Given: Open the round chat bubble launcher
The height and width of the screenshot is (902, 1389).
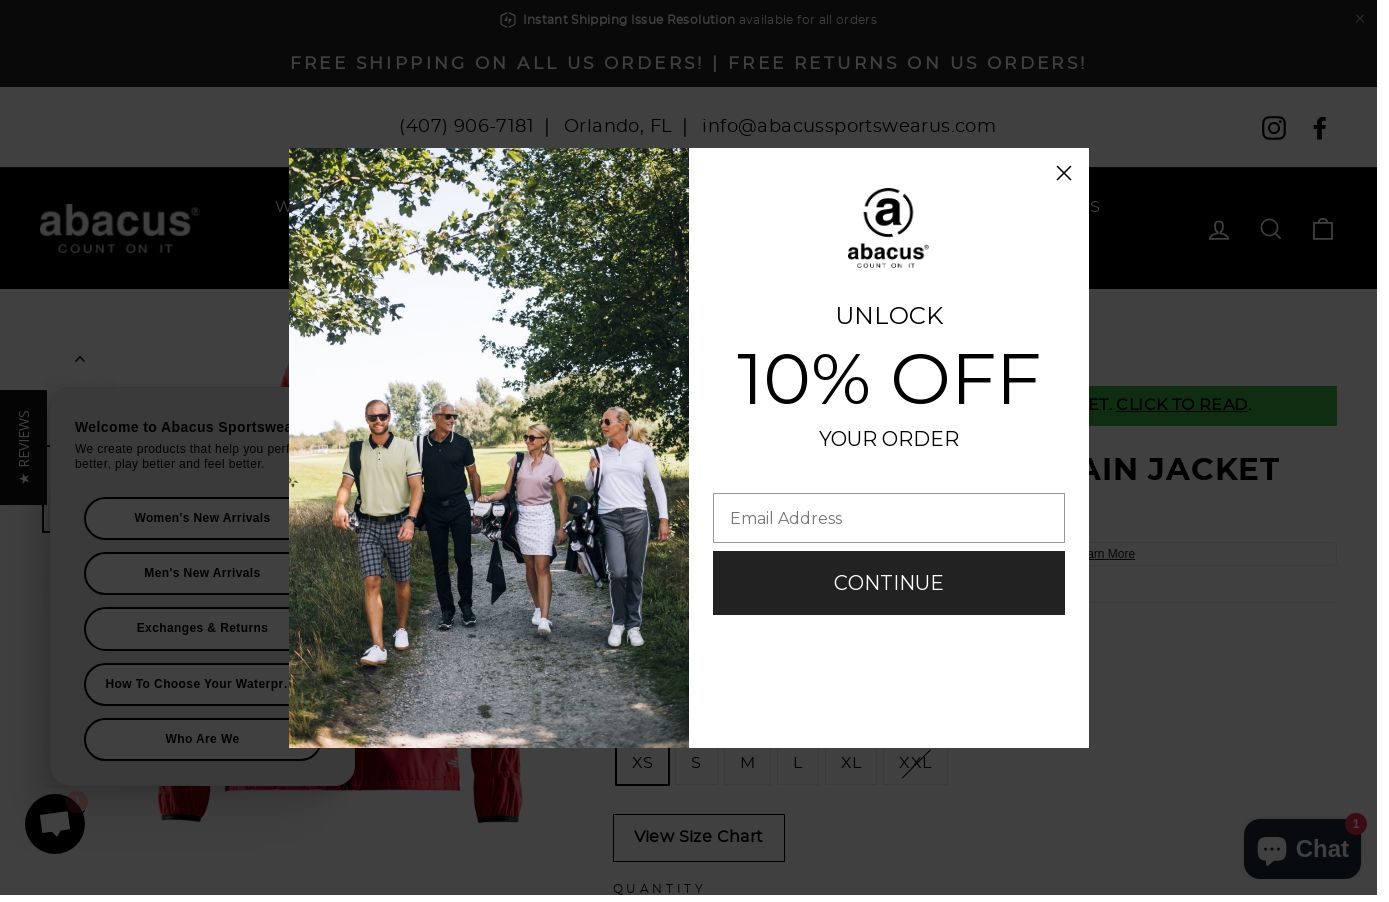Looking at the screenshot, I should 55,824.
